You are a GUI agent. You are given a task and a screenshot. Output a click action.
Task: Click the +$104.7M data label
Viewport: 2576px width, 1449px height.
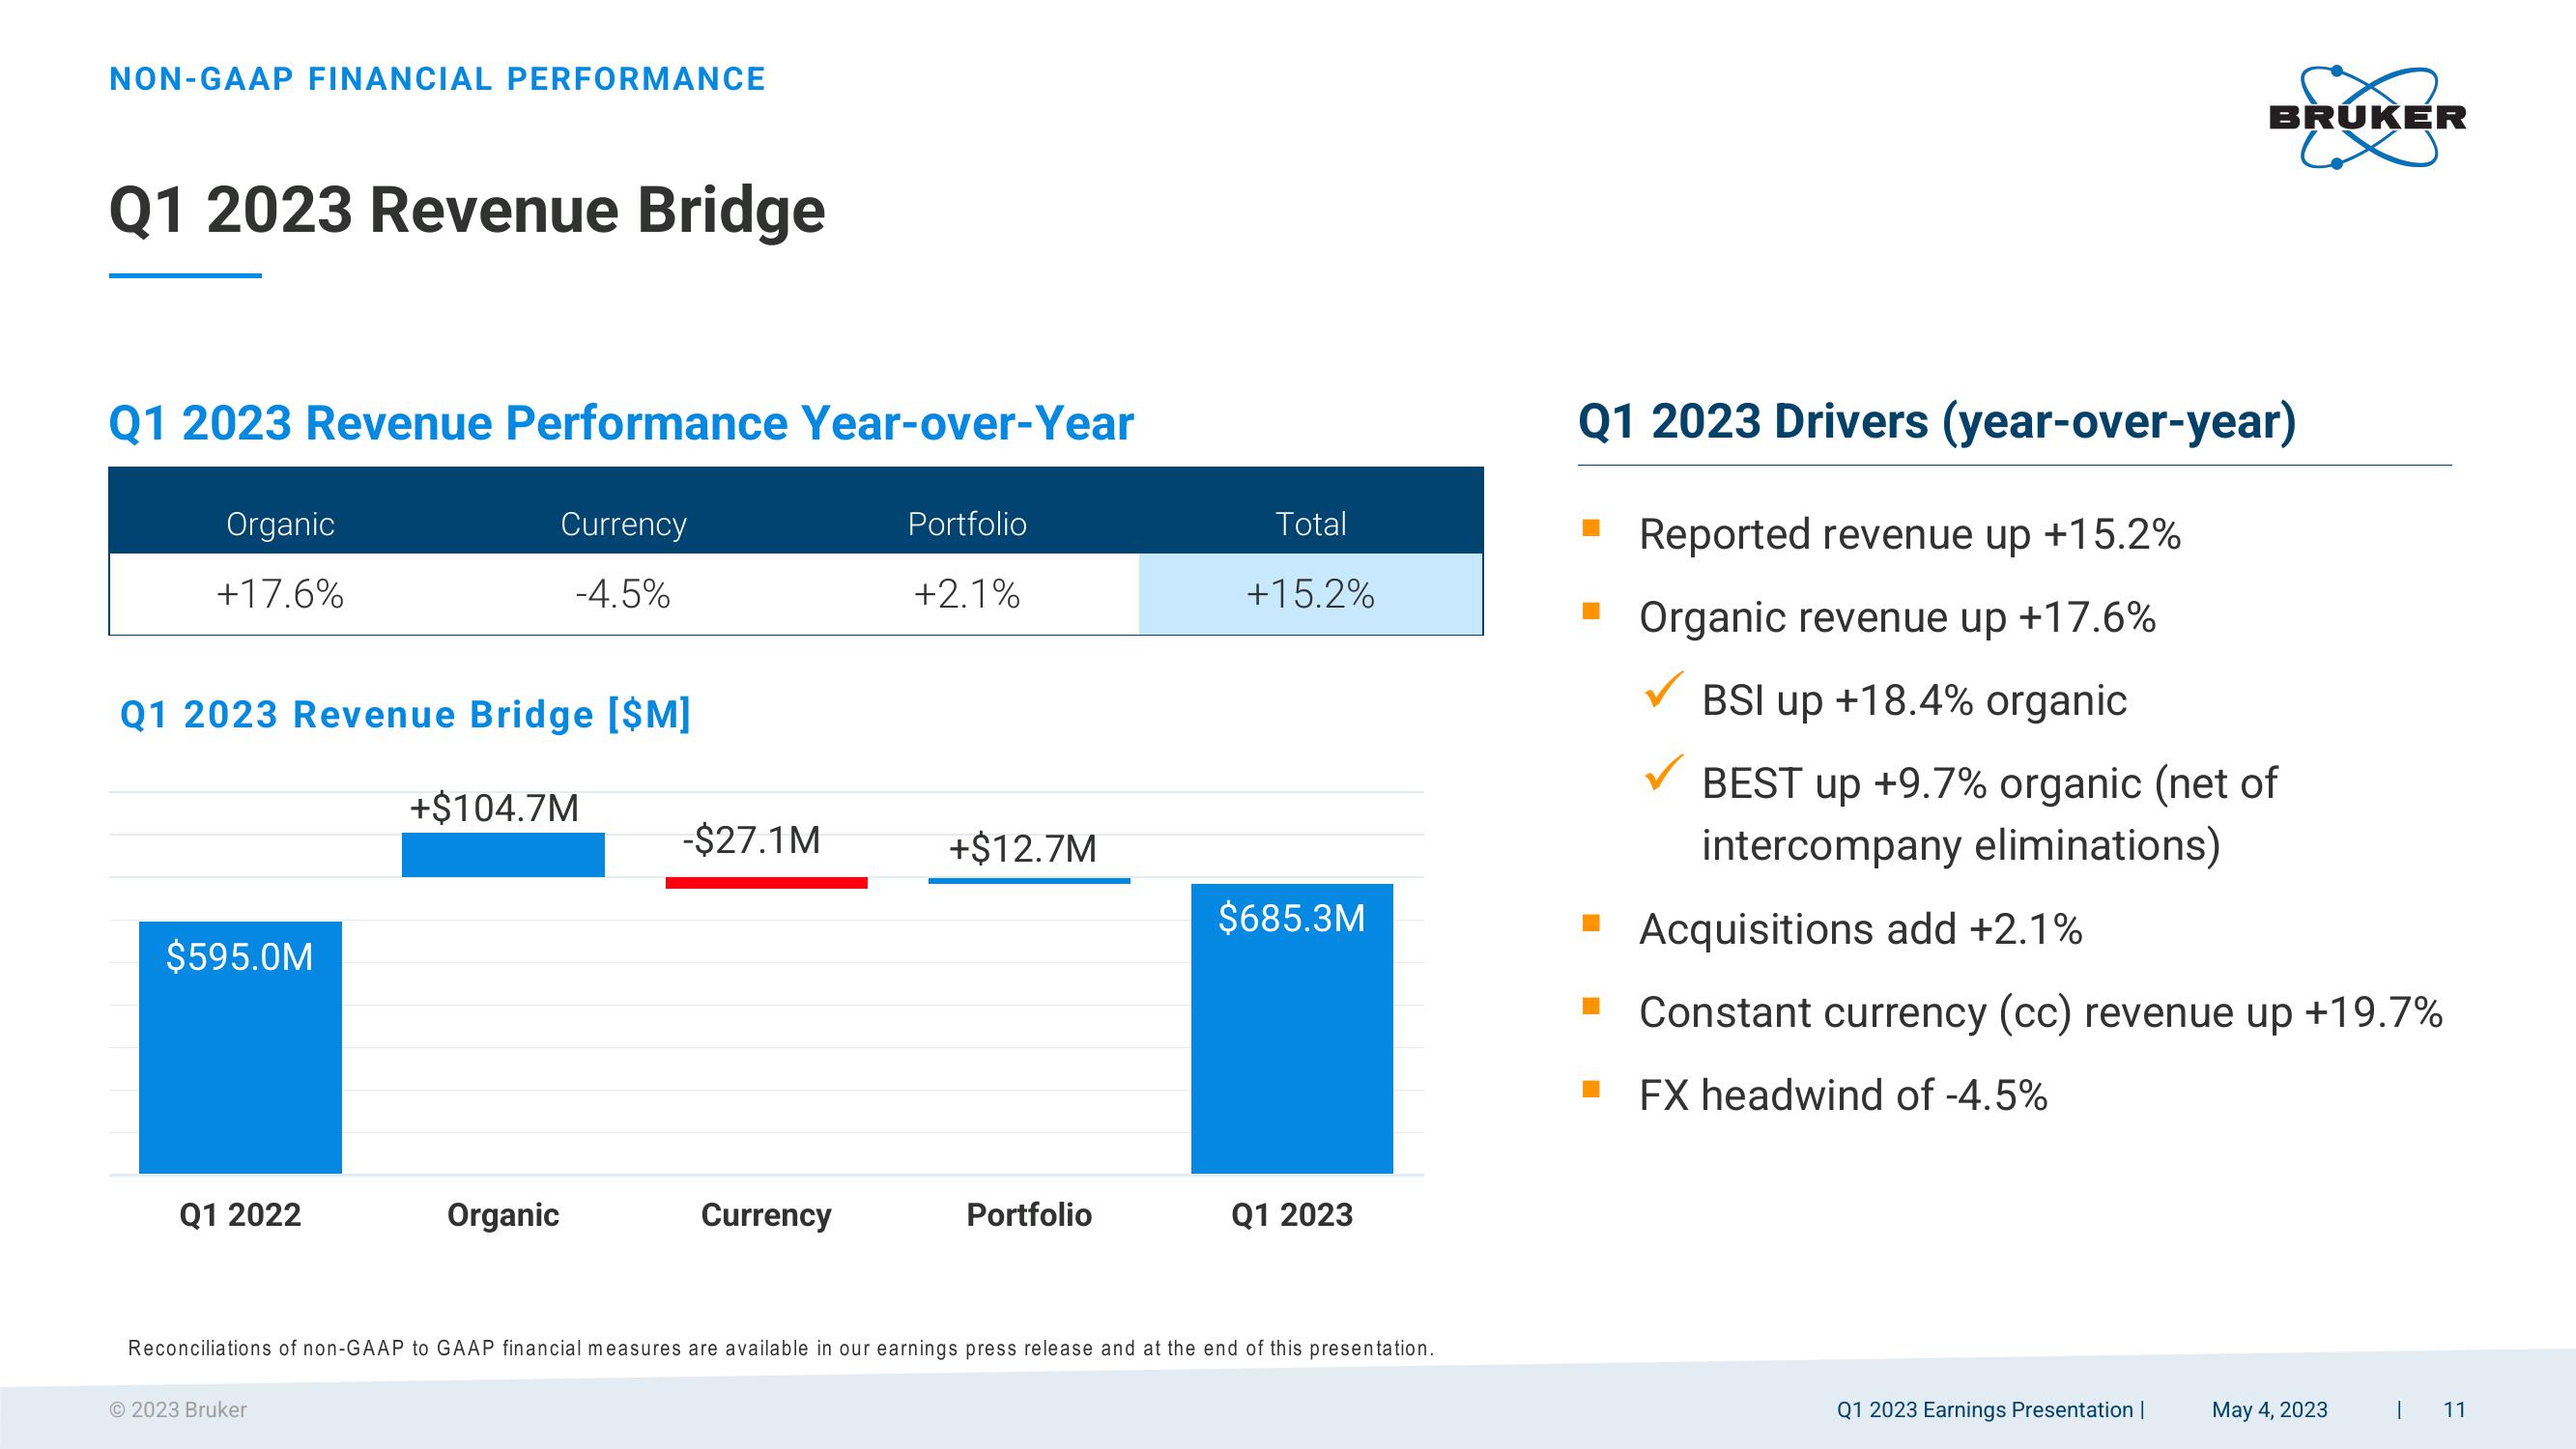[494, 808]
